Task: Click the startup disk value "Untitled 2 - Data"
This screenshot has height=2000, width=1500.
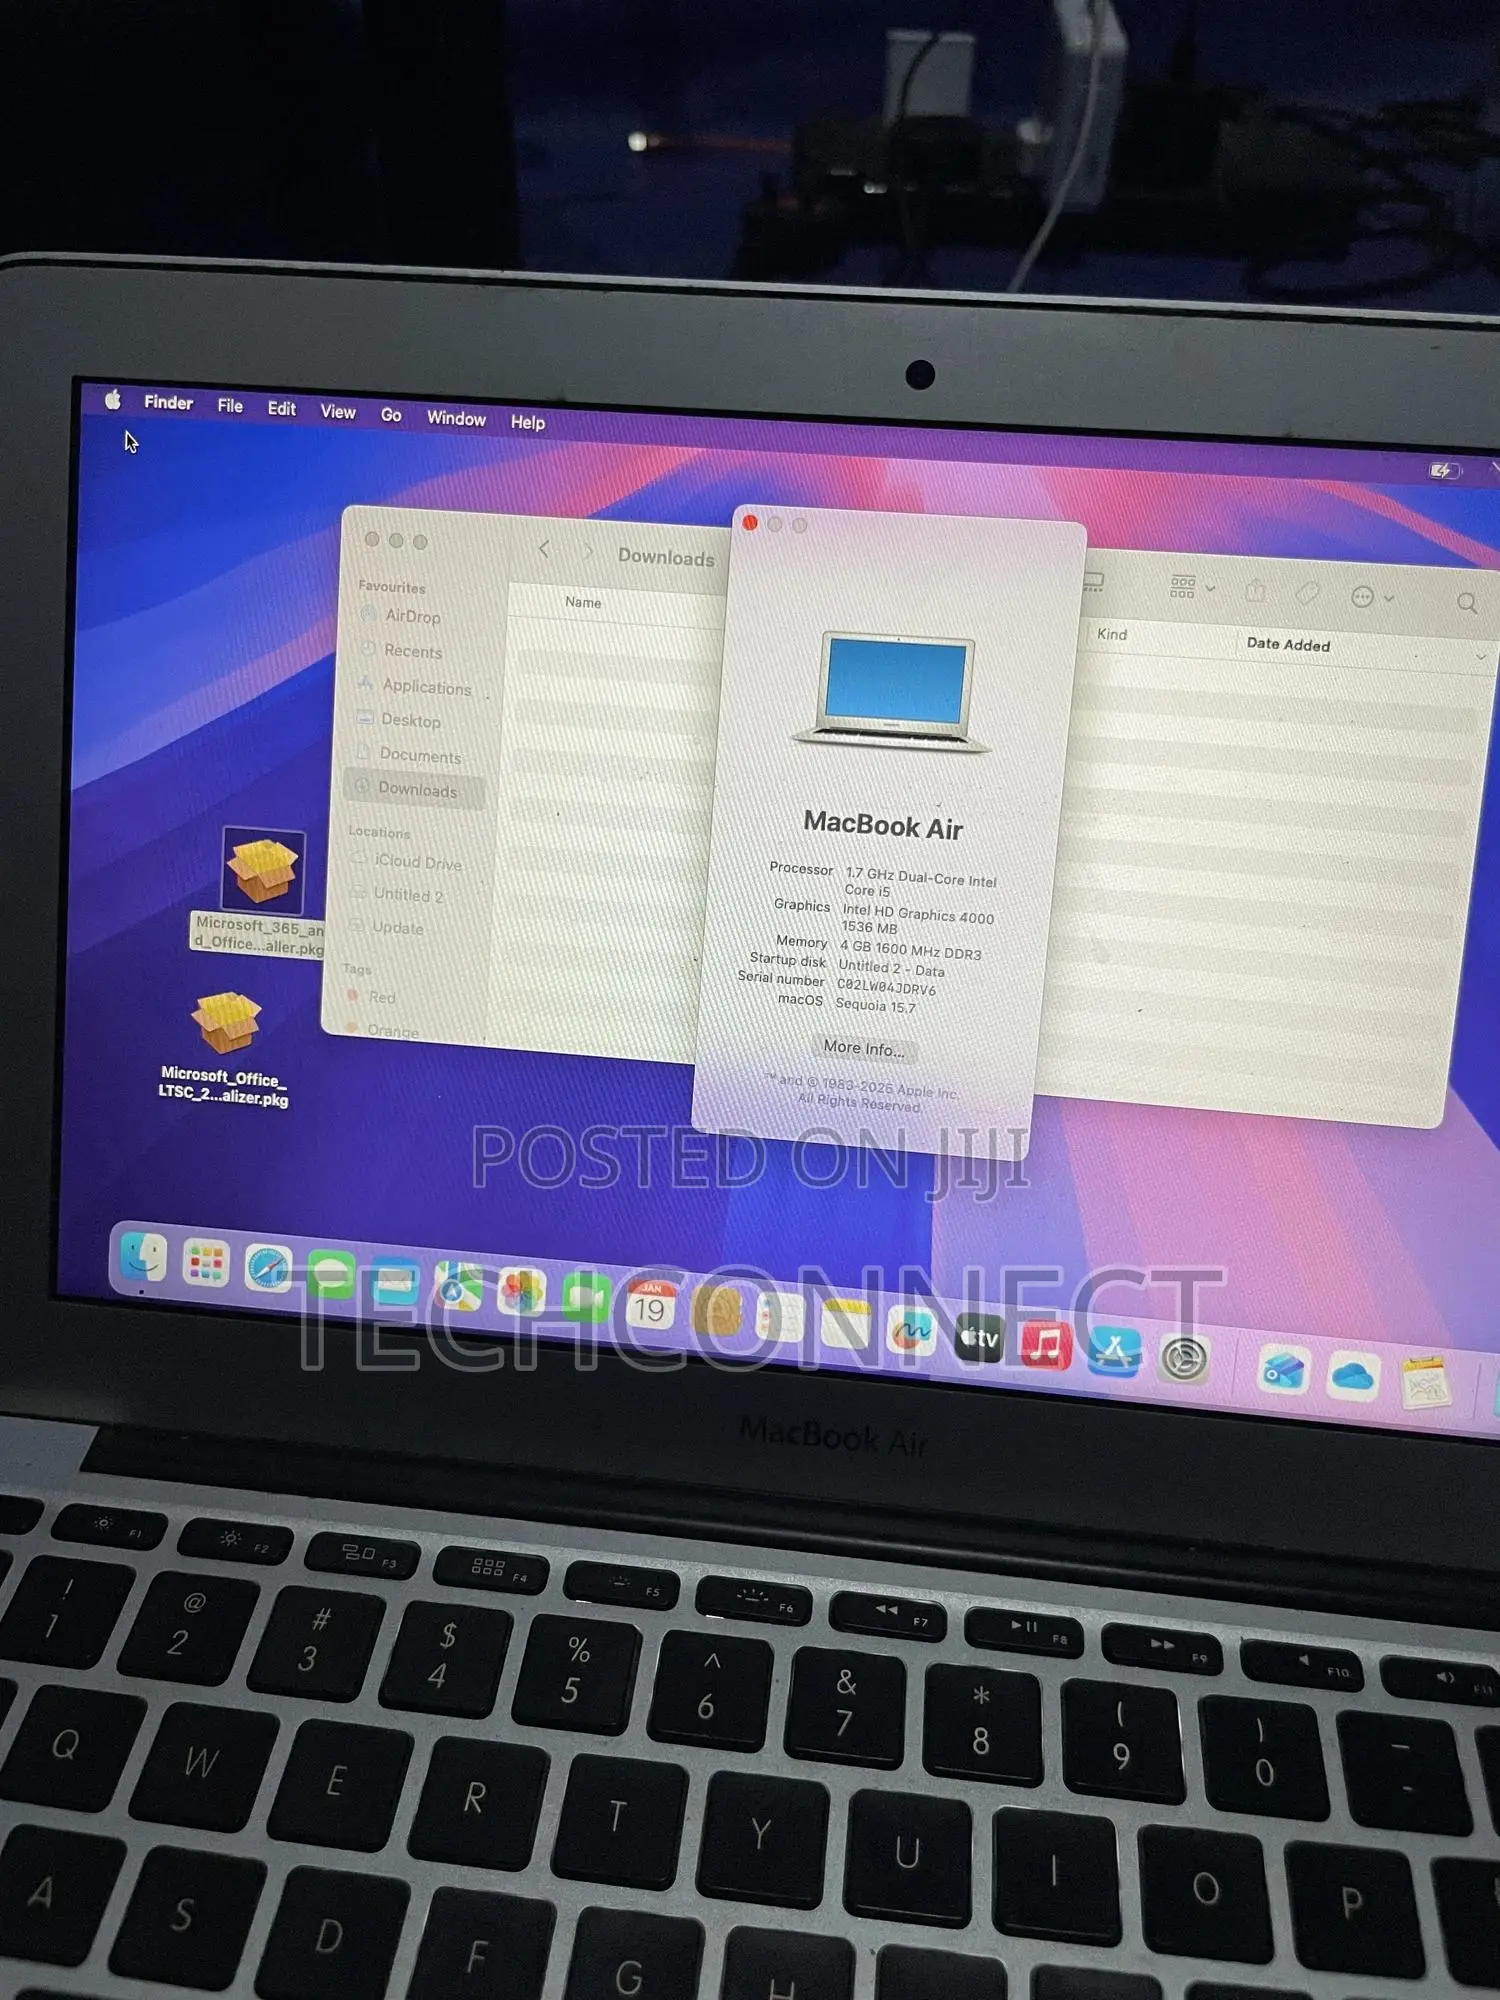Action: tap(891, 968)
